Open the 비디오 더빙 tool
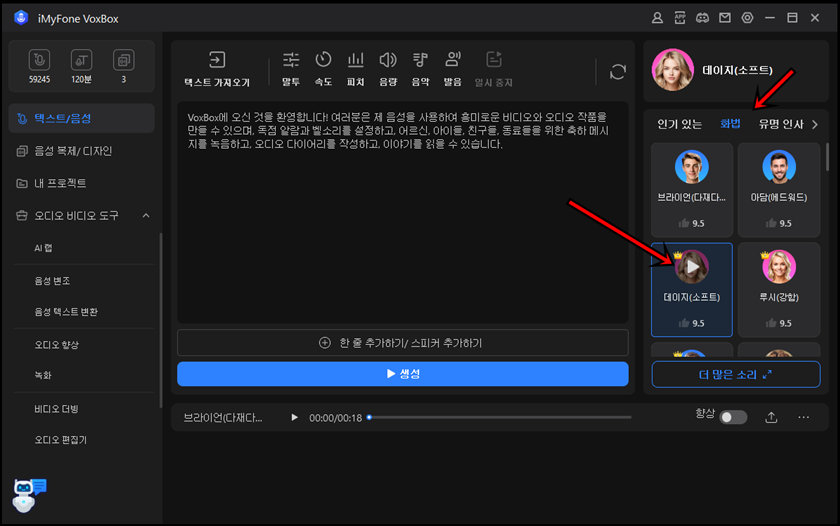Viewport: 840px width, 526px height. click(56, 409)
